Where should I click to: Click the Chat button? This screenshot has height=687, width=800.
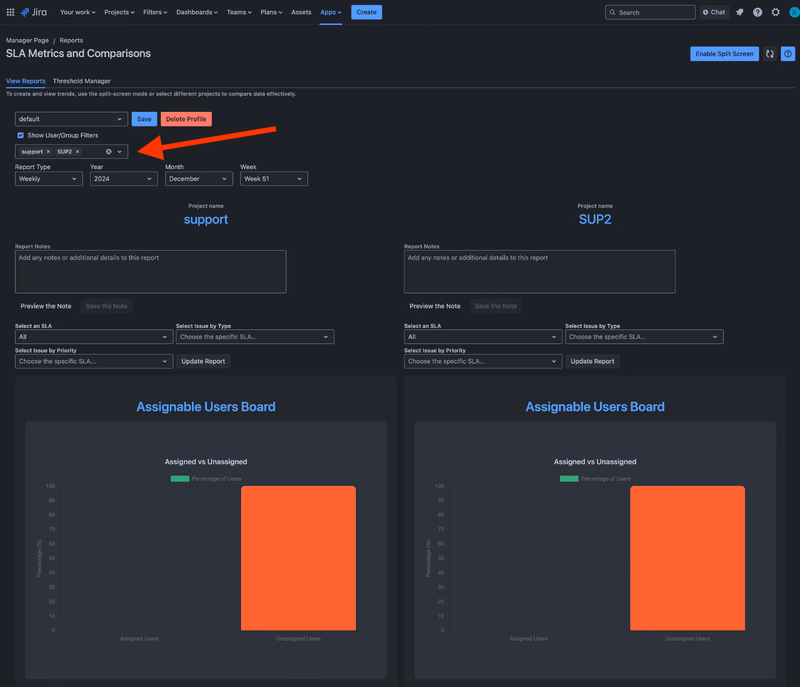pyautogui.click(x=714, y=12)
